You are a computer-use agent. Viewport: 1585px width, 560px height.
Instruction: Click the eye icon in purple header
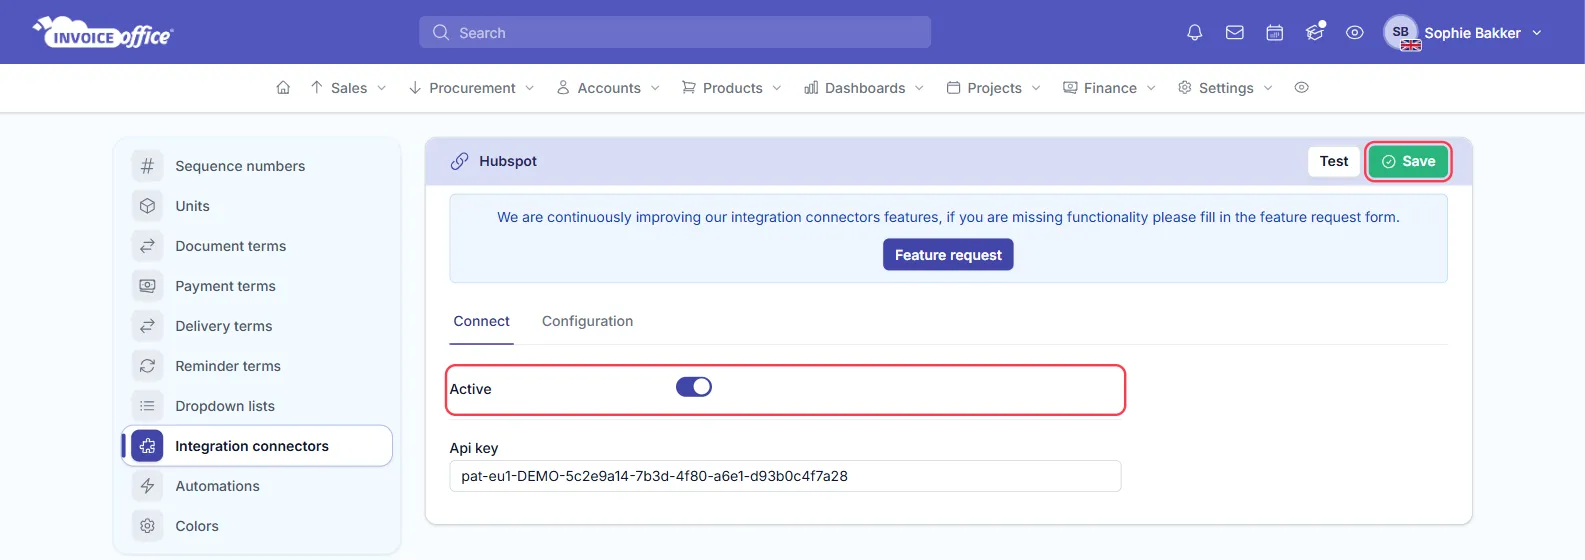[1355, 33]
